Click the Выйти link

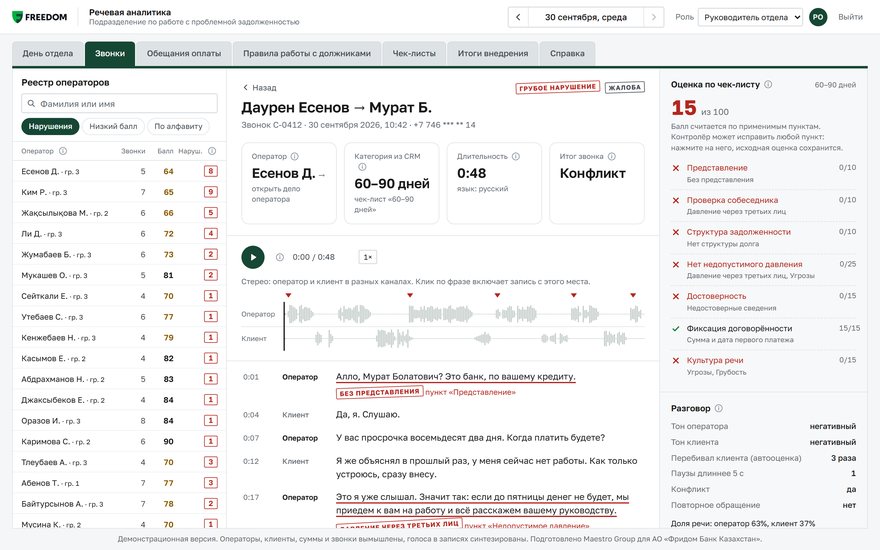850,17
